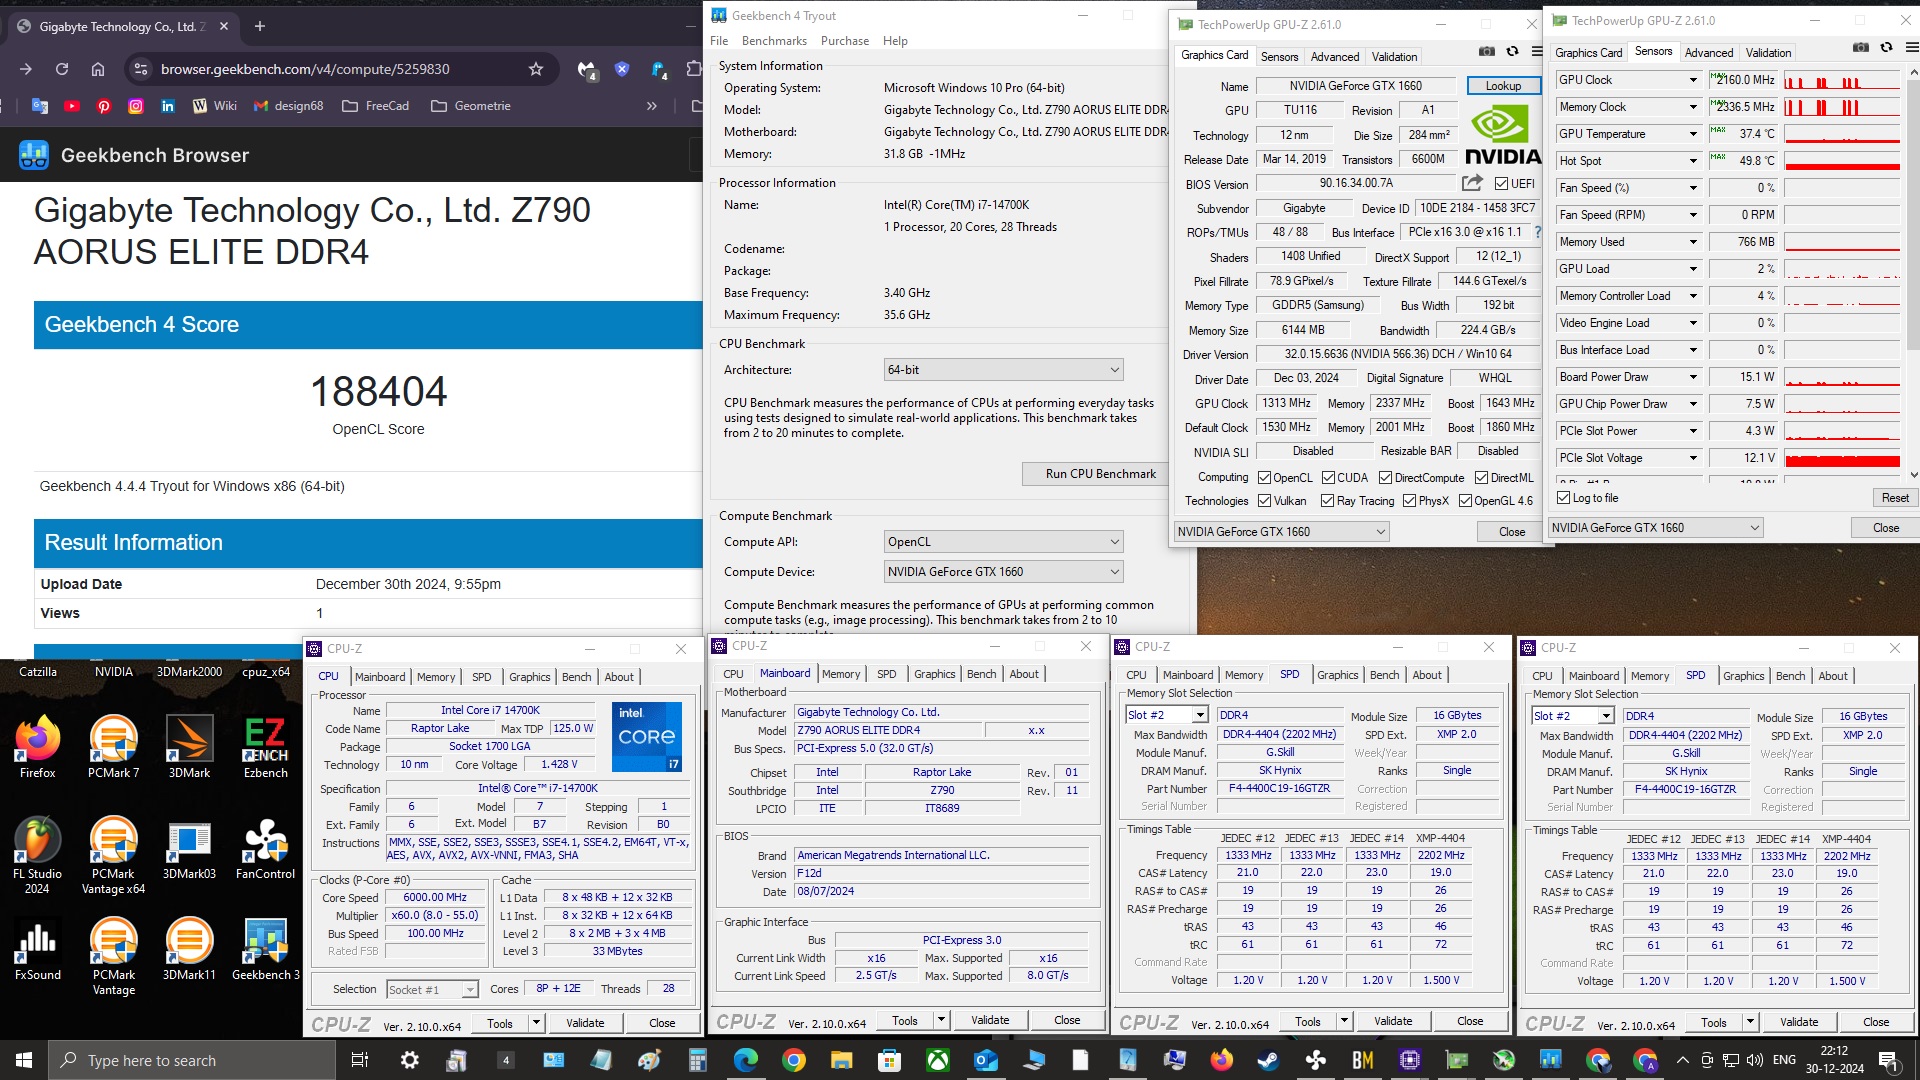The height and width of the screenshot is (1080, 1920).
Task: Open Geekbench 3 desktop shortcut
Action: [x=265, y=949]
